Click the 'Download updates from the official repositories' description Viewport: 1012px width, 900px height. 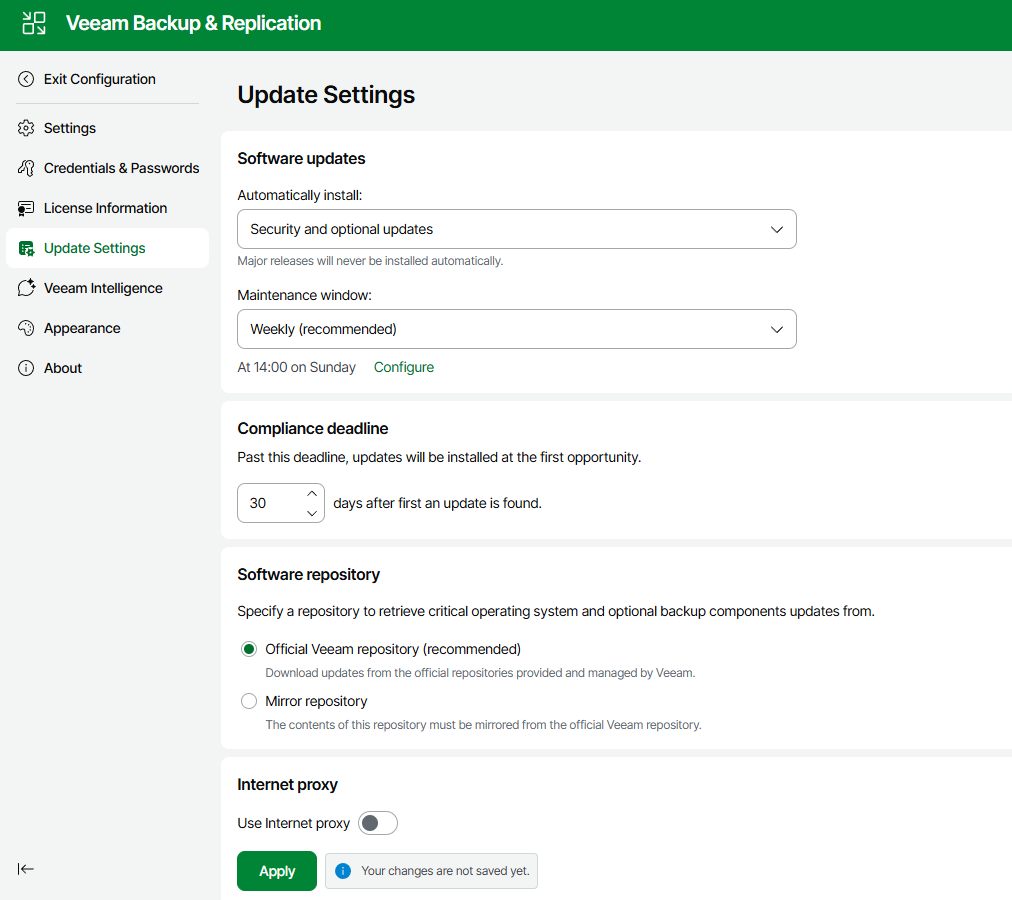(x=480, y=673)
